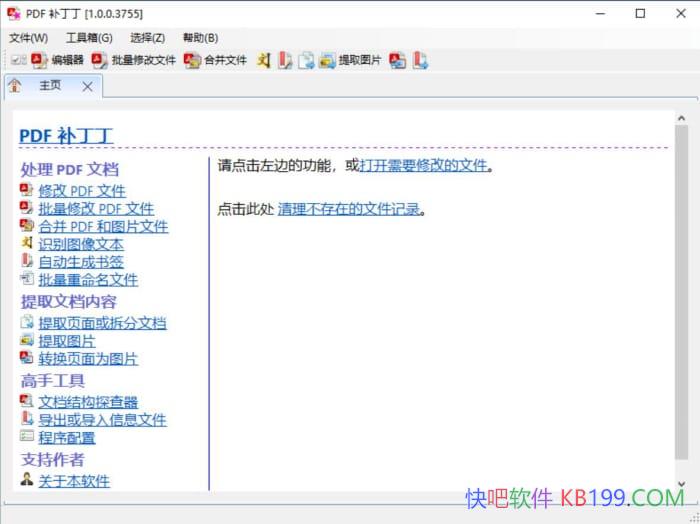
Task: Close the 主页 tab with its X
Action: click(x=87, y=87)
